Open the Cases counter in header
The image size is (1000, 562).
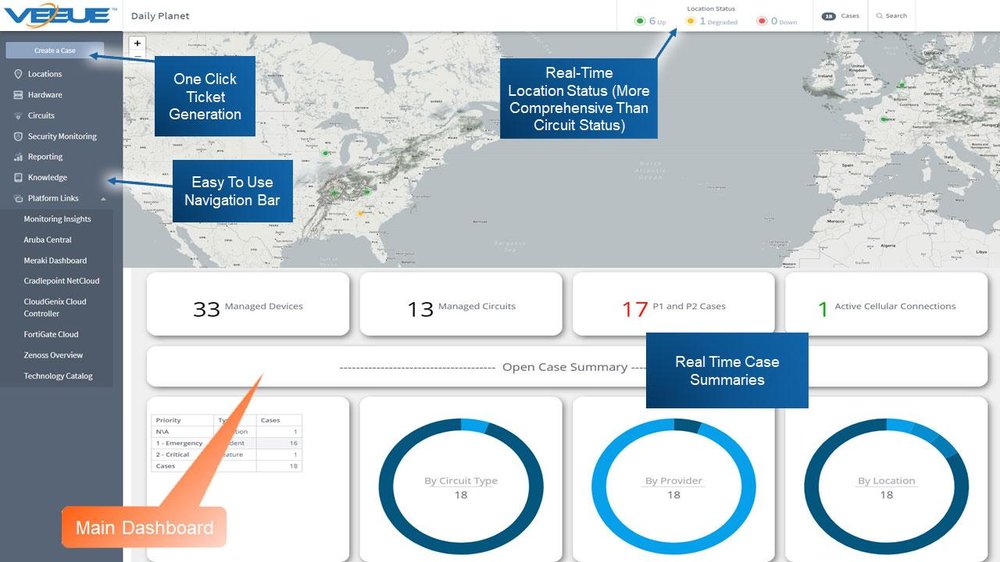coord(840,16)
